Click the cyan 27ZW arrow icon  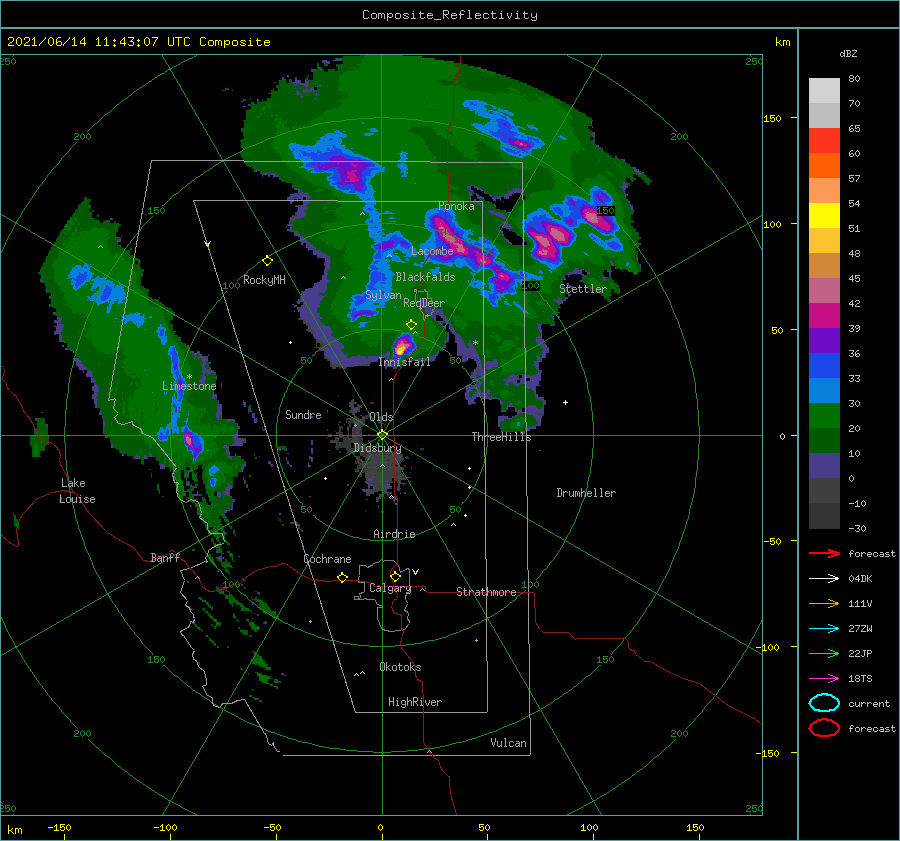click(x=824, y=629)
